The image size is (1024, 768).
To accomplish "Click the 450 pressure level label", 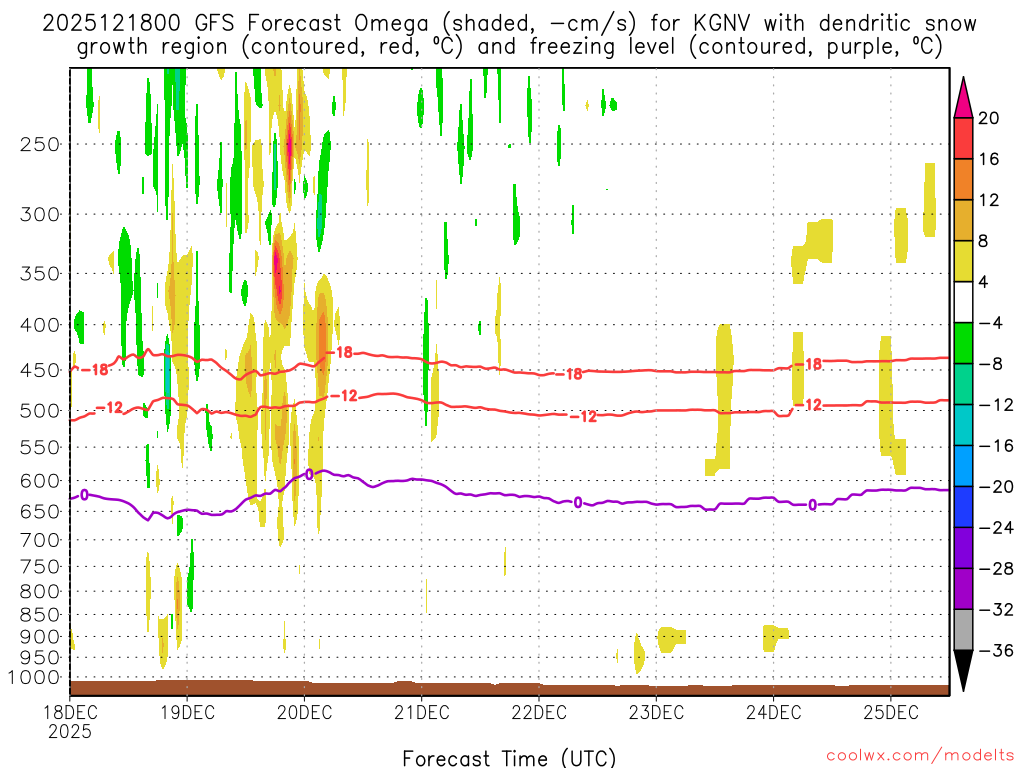I will 40,370.
